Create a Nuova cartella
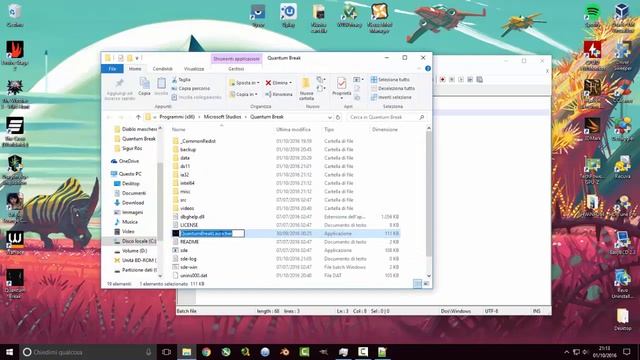Viewport: 640px width, 360px height. coord(306,89)
